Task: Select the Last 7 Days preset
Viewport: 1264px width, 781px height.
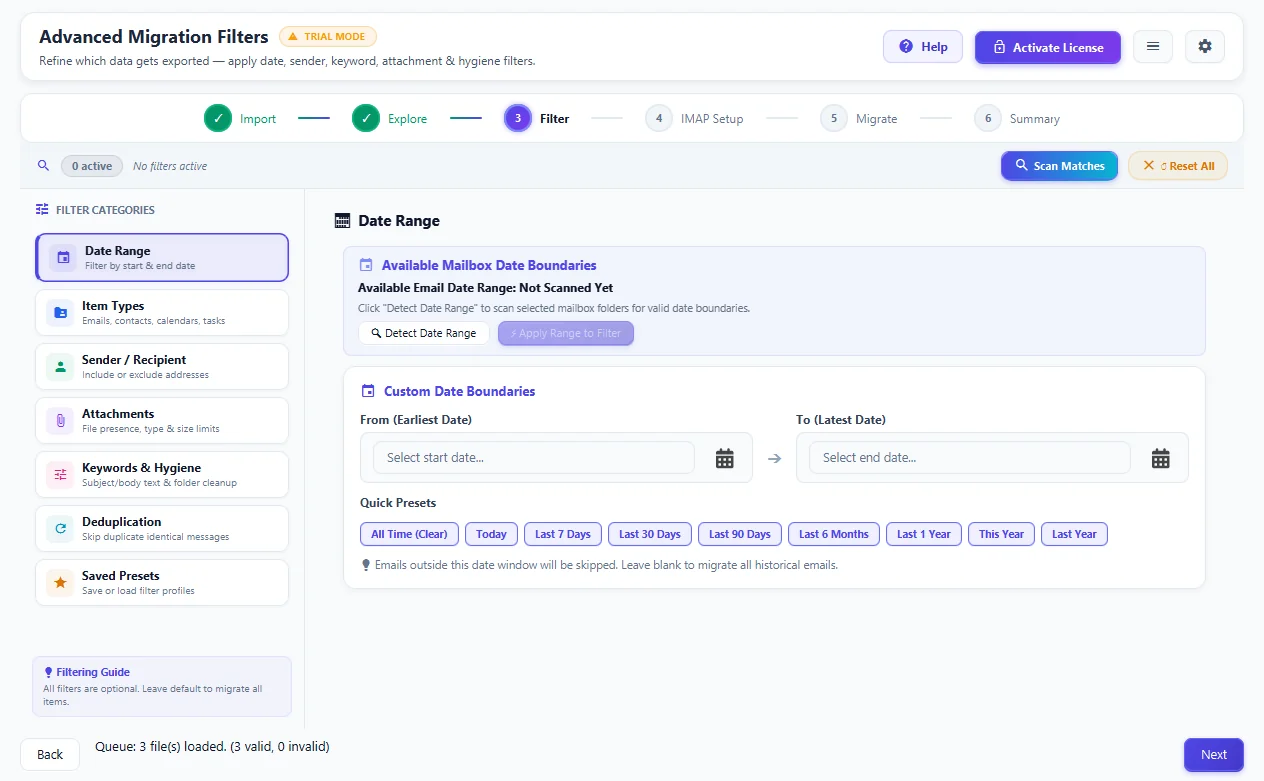Action: point(563,534)
